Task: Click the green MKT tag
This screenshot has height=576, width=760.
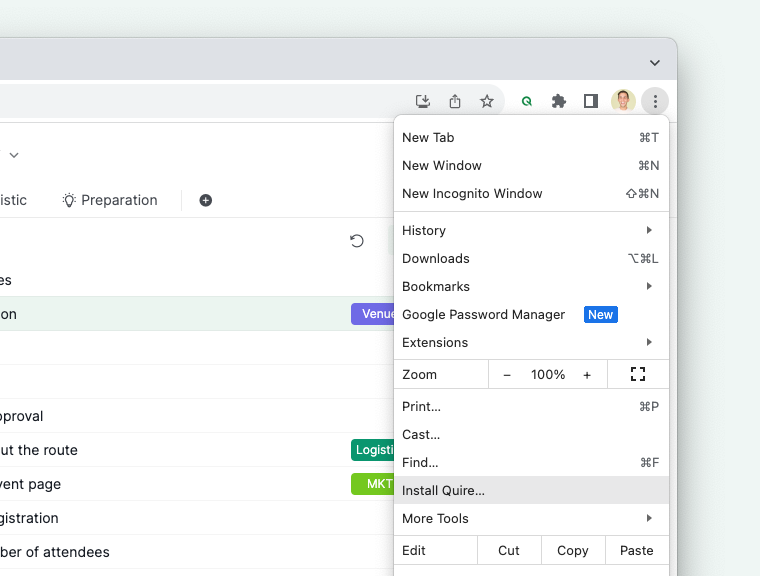Action: pos(373,483)
